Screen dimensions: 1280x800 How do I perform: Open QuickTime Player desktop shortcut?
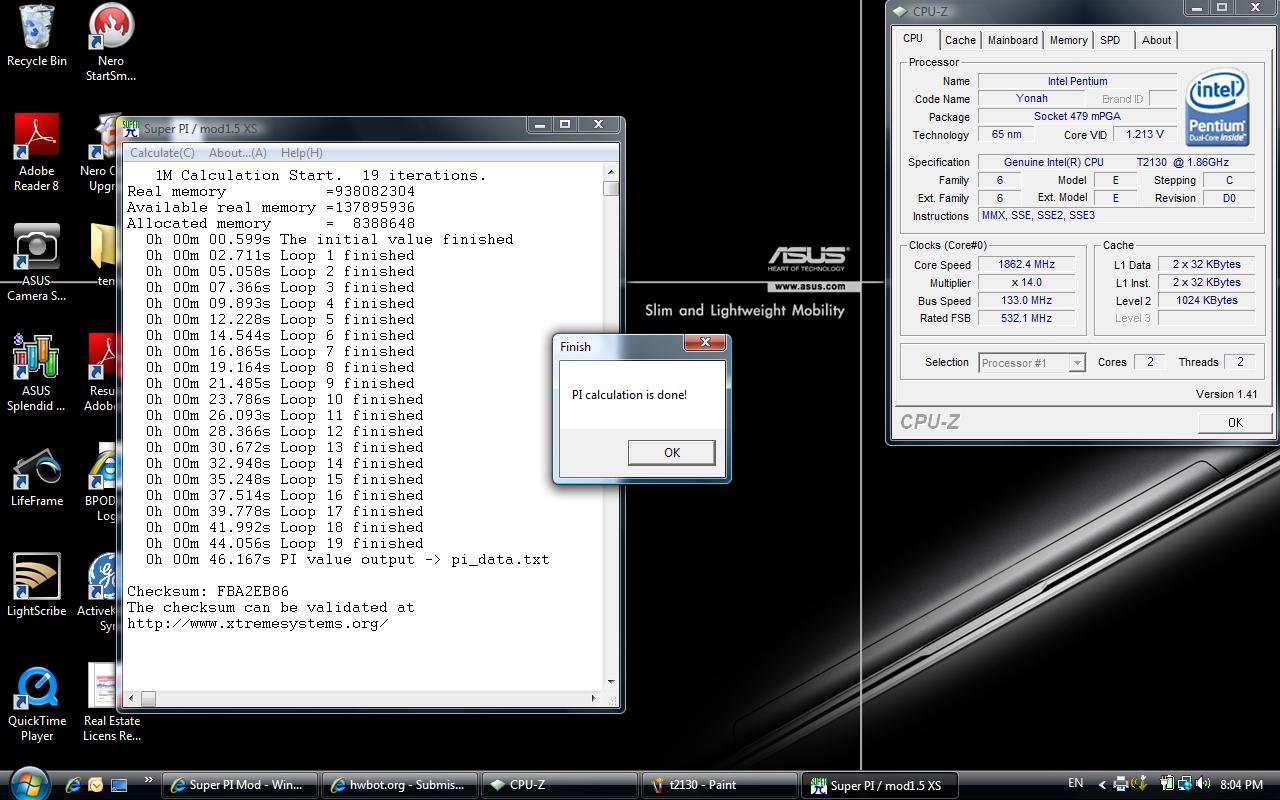tap(37, 704)
